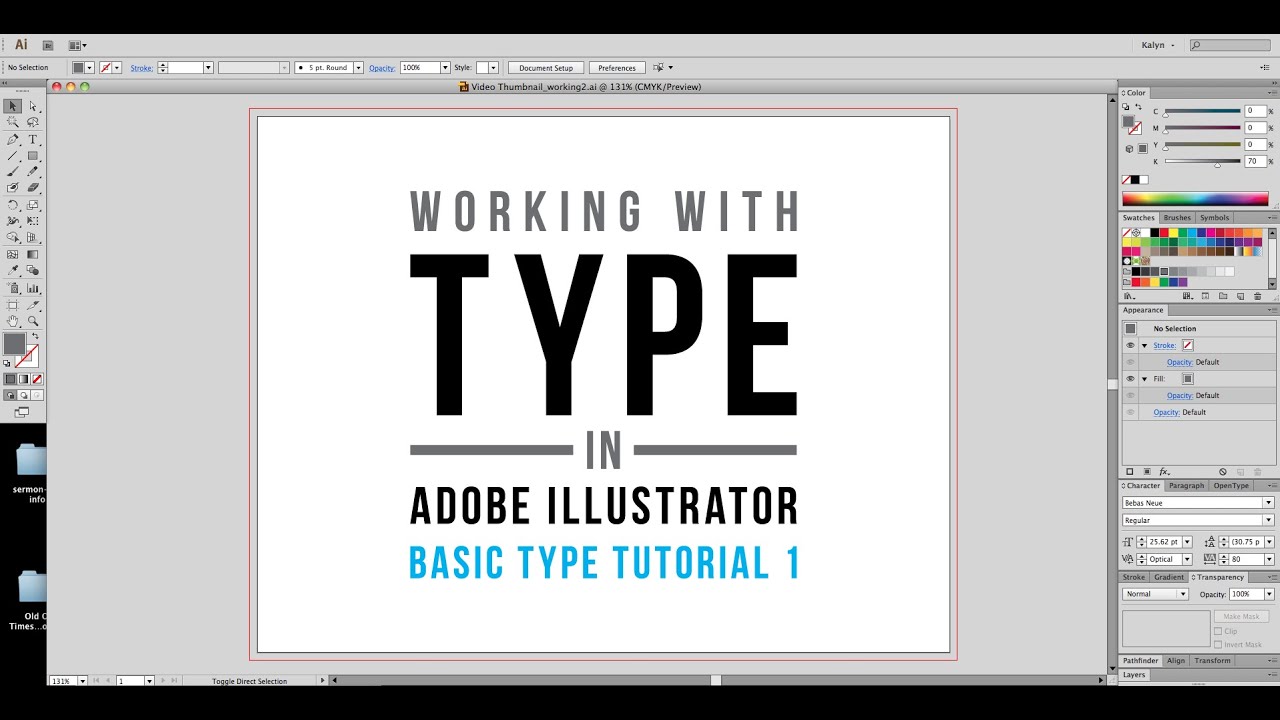1280x720 pixels.
Task: Select the Pen tool
Action: click(x=13, y=139)
